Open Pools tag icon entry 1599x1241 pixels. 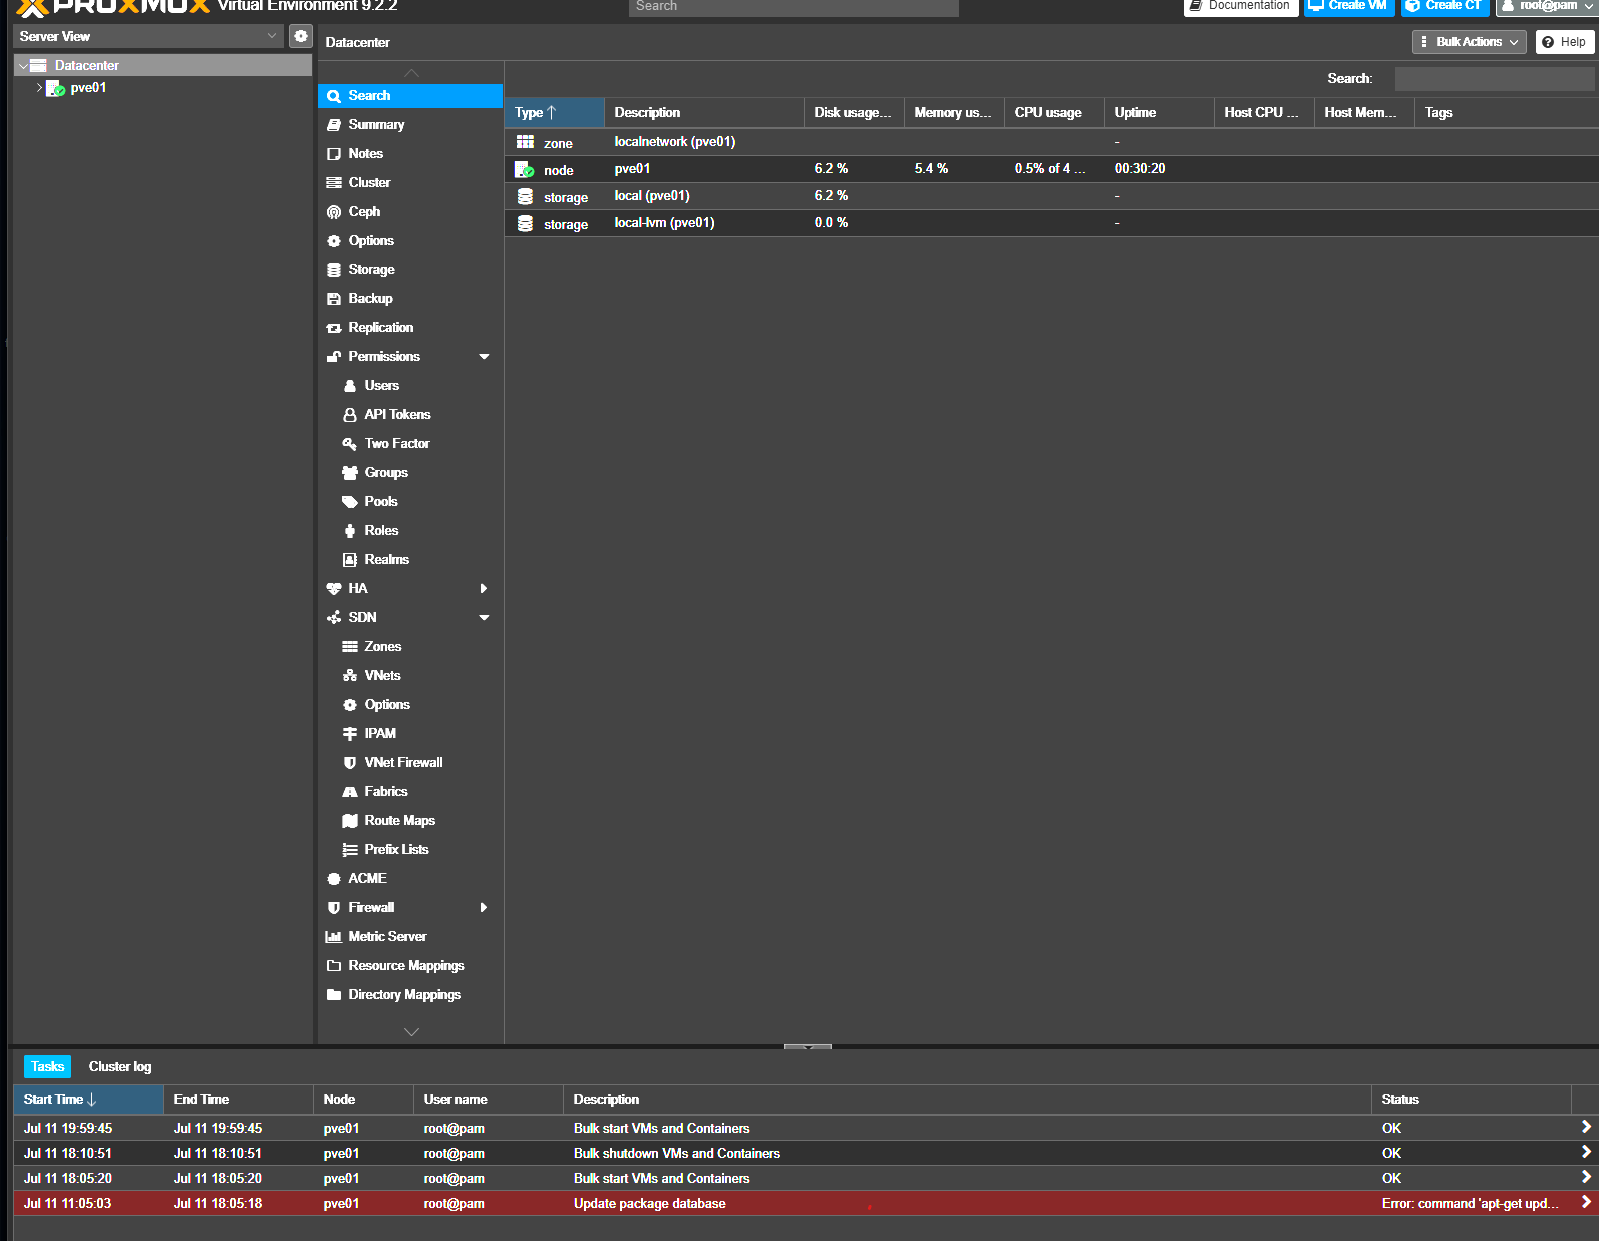[410, 501]
